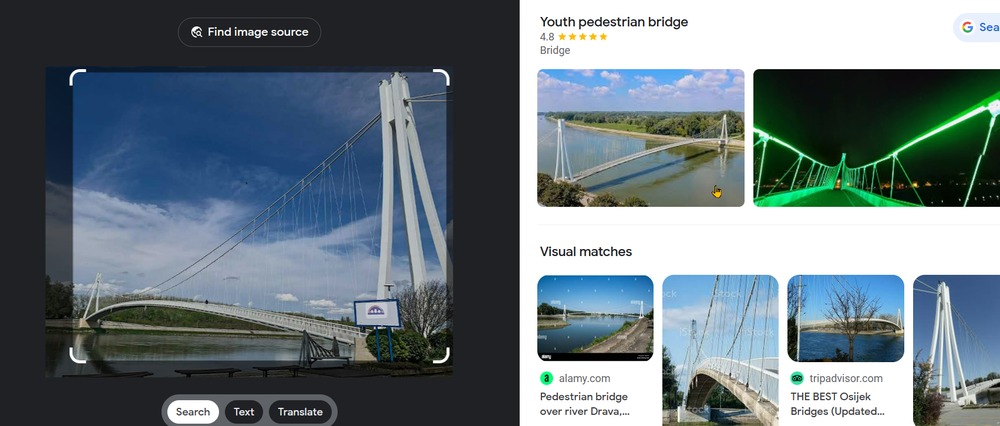Open the iStock bridge arch thumbnail
The image size is (1000, 426).
[x=721, y=350]
